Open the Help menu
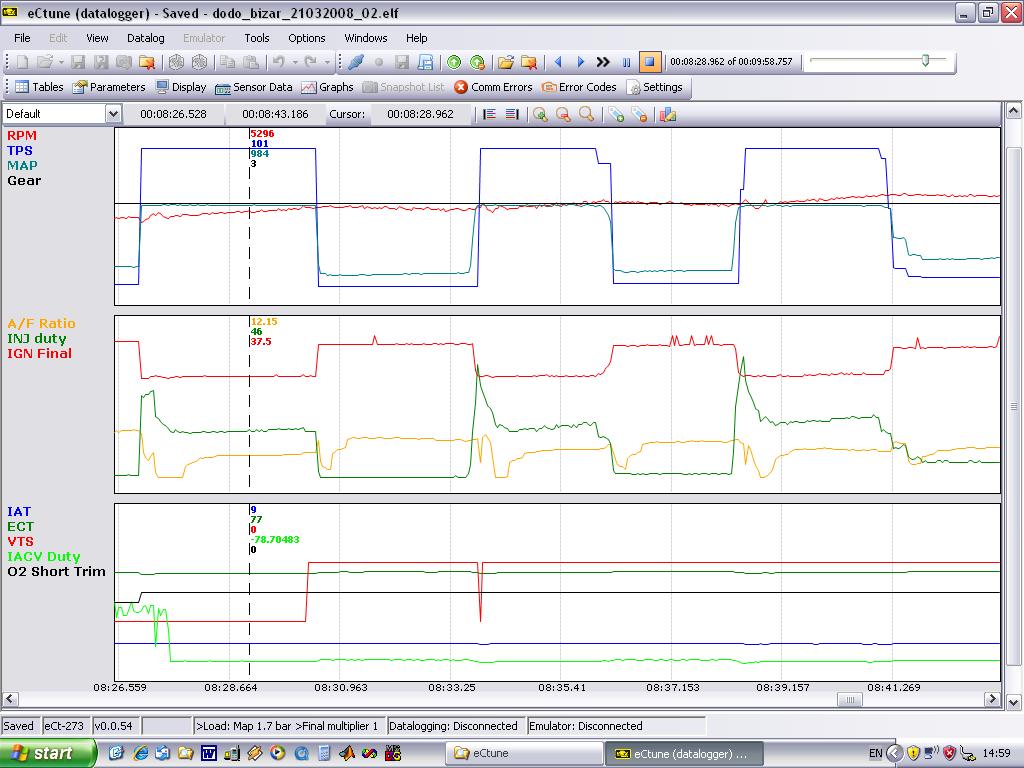Viewport: 1024px width, 768px height. (x=417, y=38)
